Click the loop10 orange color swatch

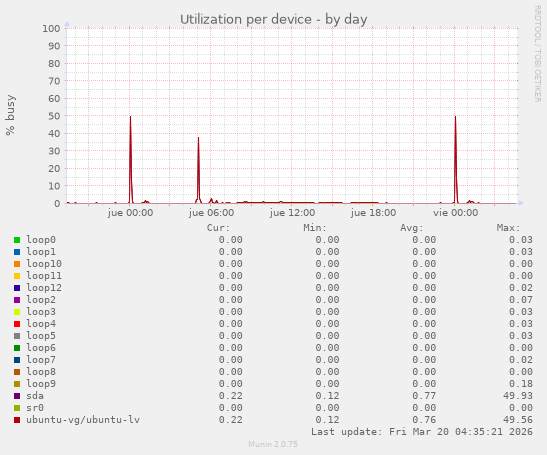pyautogui.click(x=17, y=264)
